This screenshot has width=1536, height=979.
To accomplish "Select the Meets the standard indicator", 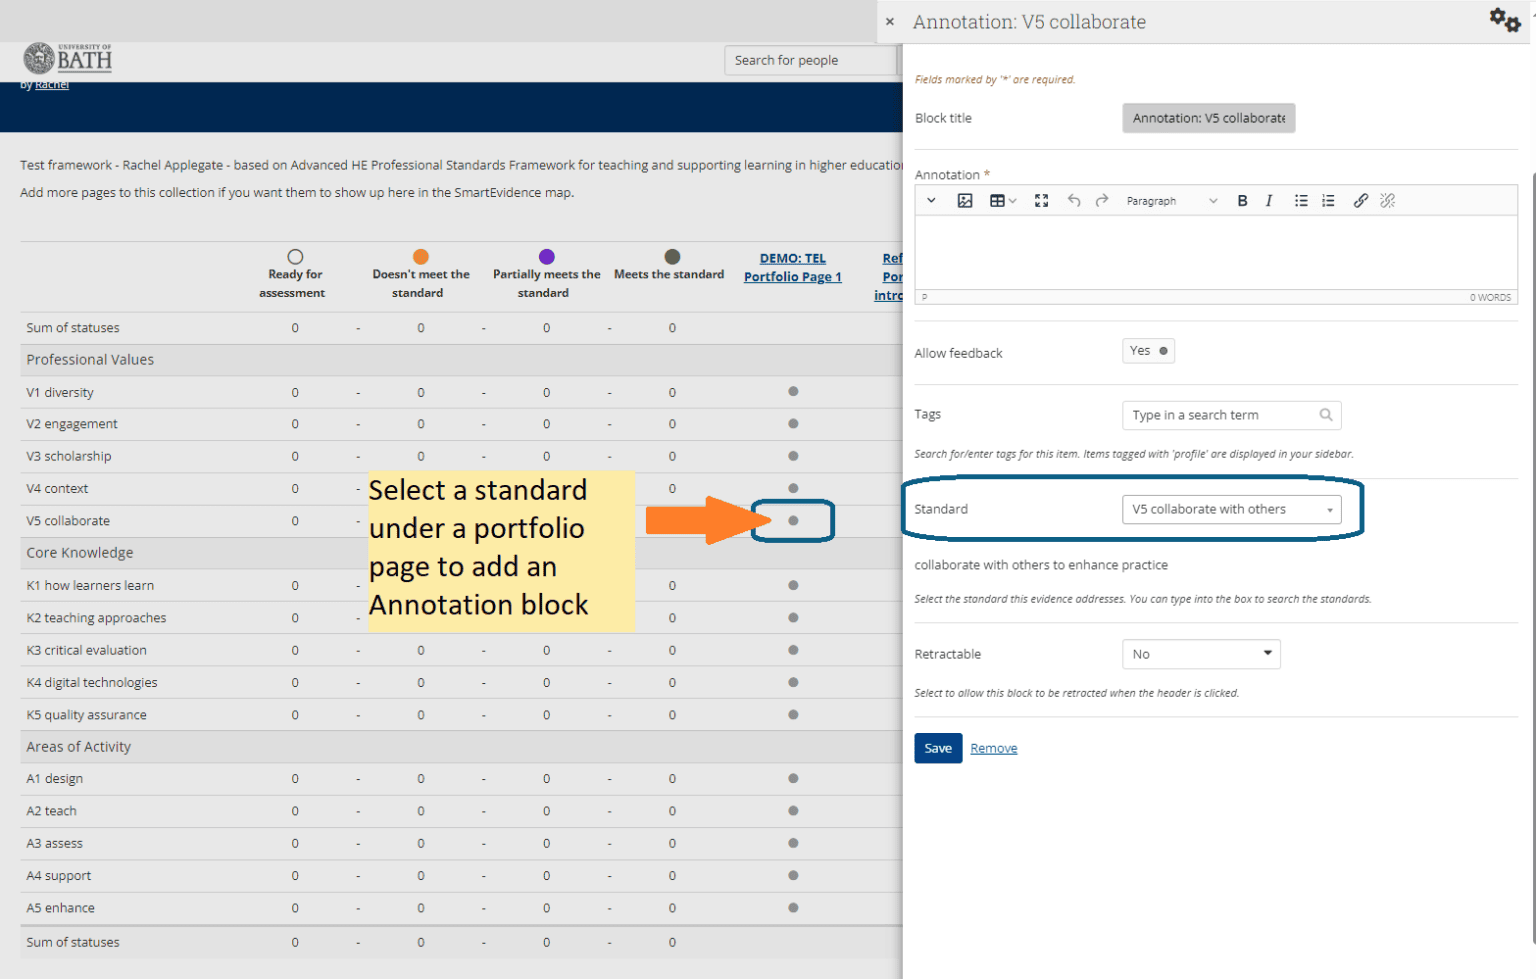I will [672, 256].
